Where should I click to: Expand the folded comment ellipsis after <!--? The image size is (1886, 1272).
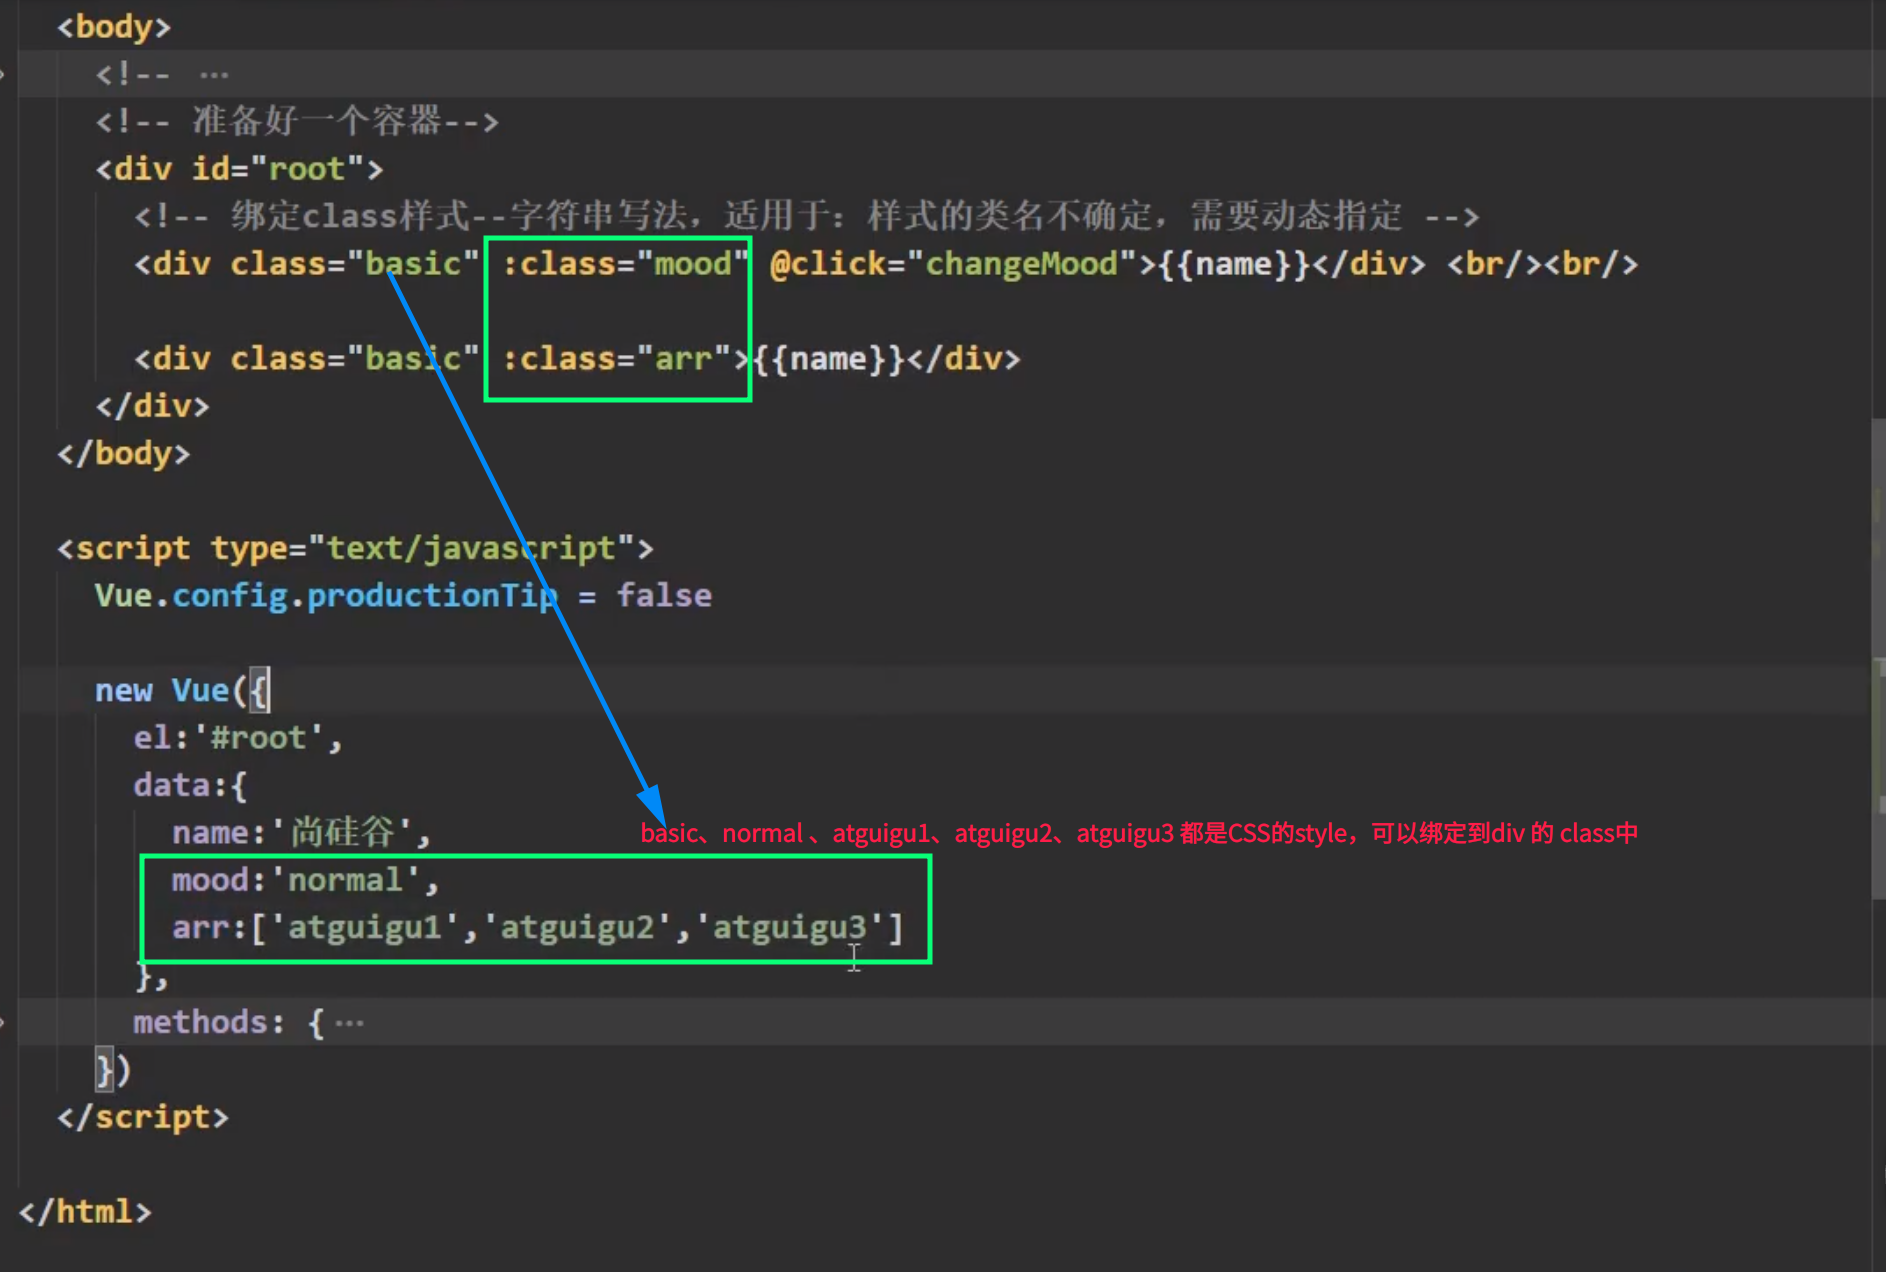click(214, 74)
